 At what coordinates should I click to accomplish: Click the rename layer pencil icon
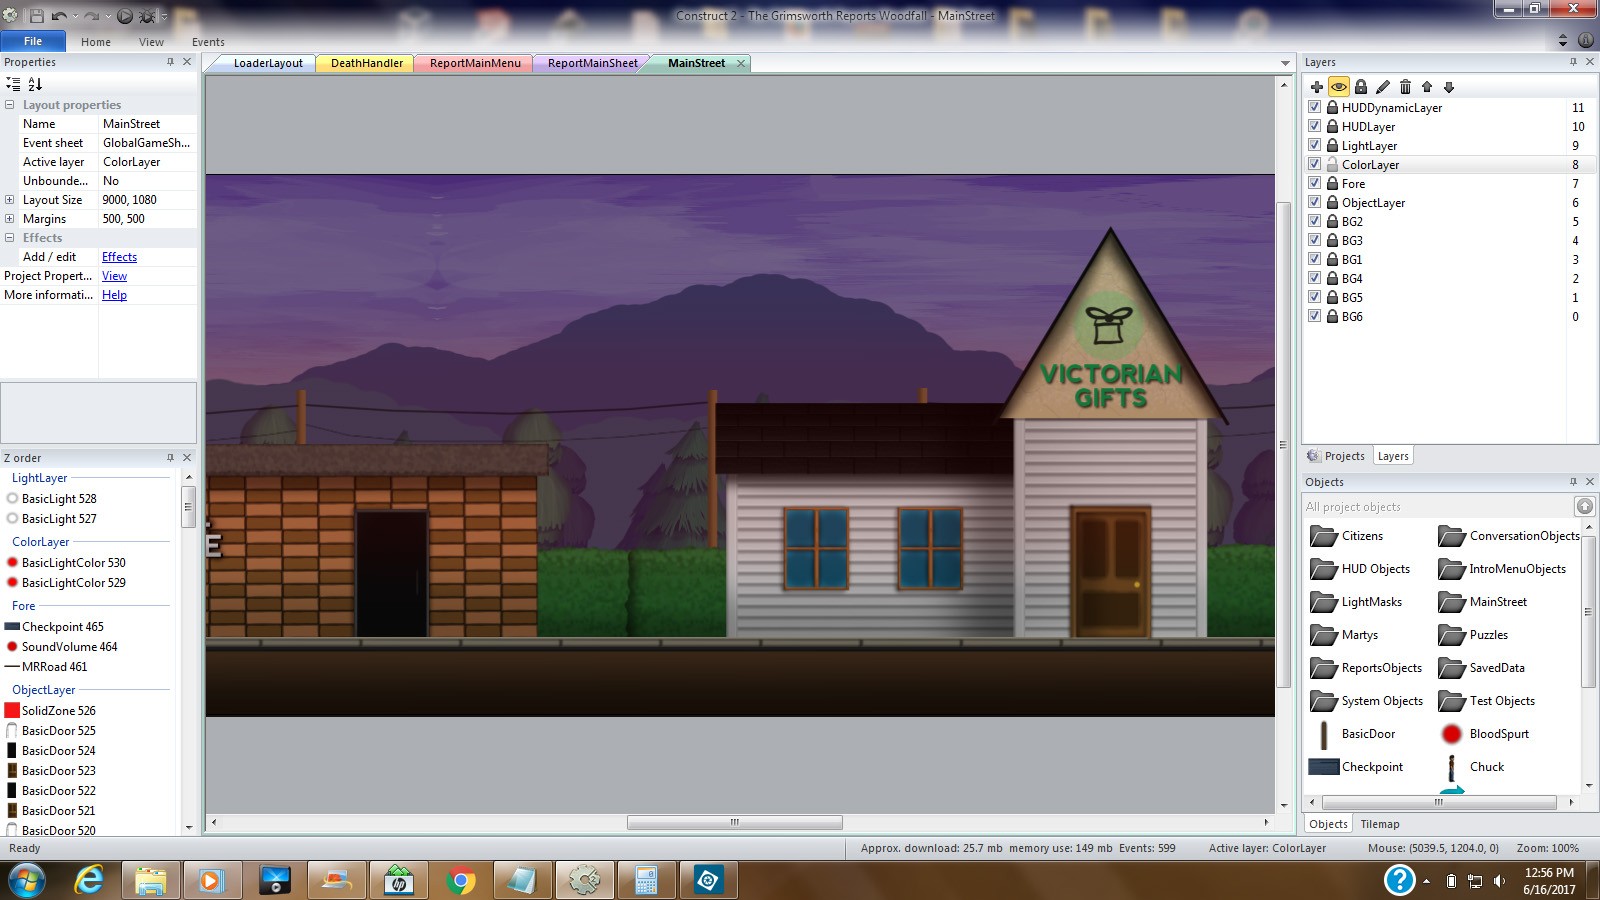coord(1383,87)
